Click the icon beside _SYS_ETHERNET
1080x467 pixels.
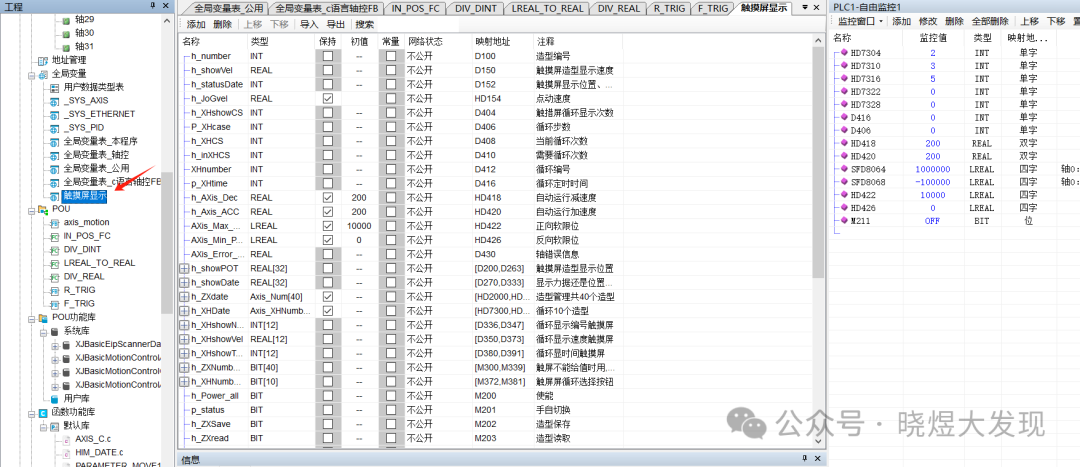coord(54,114)
